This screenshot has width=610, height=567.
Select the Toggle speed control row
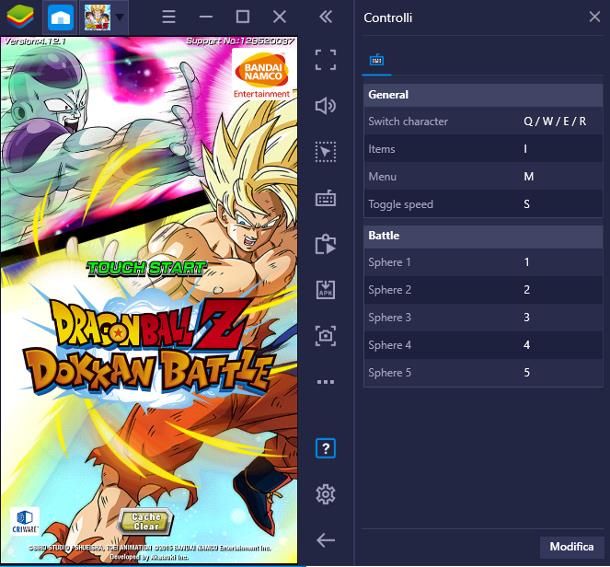pos(483,204)
